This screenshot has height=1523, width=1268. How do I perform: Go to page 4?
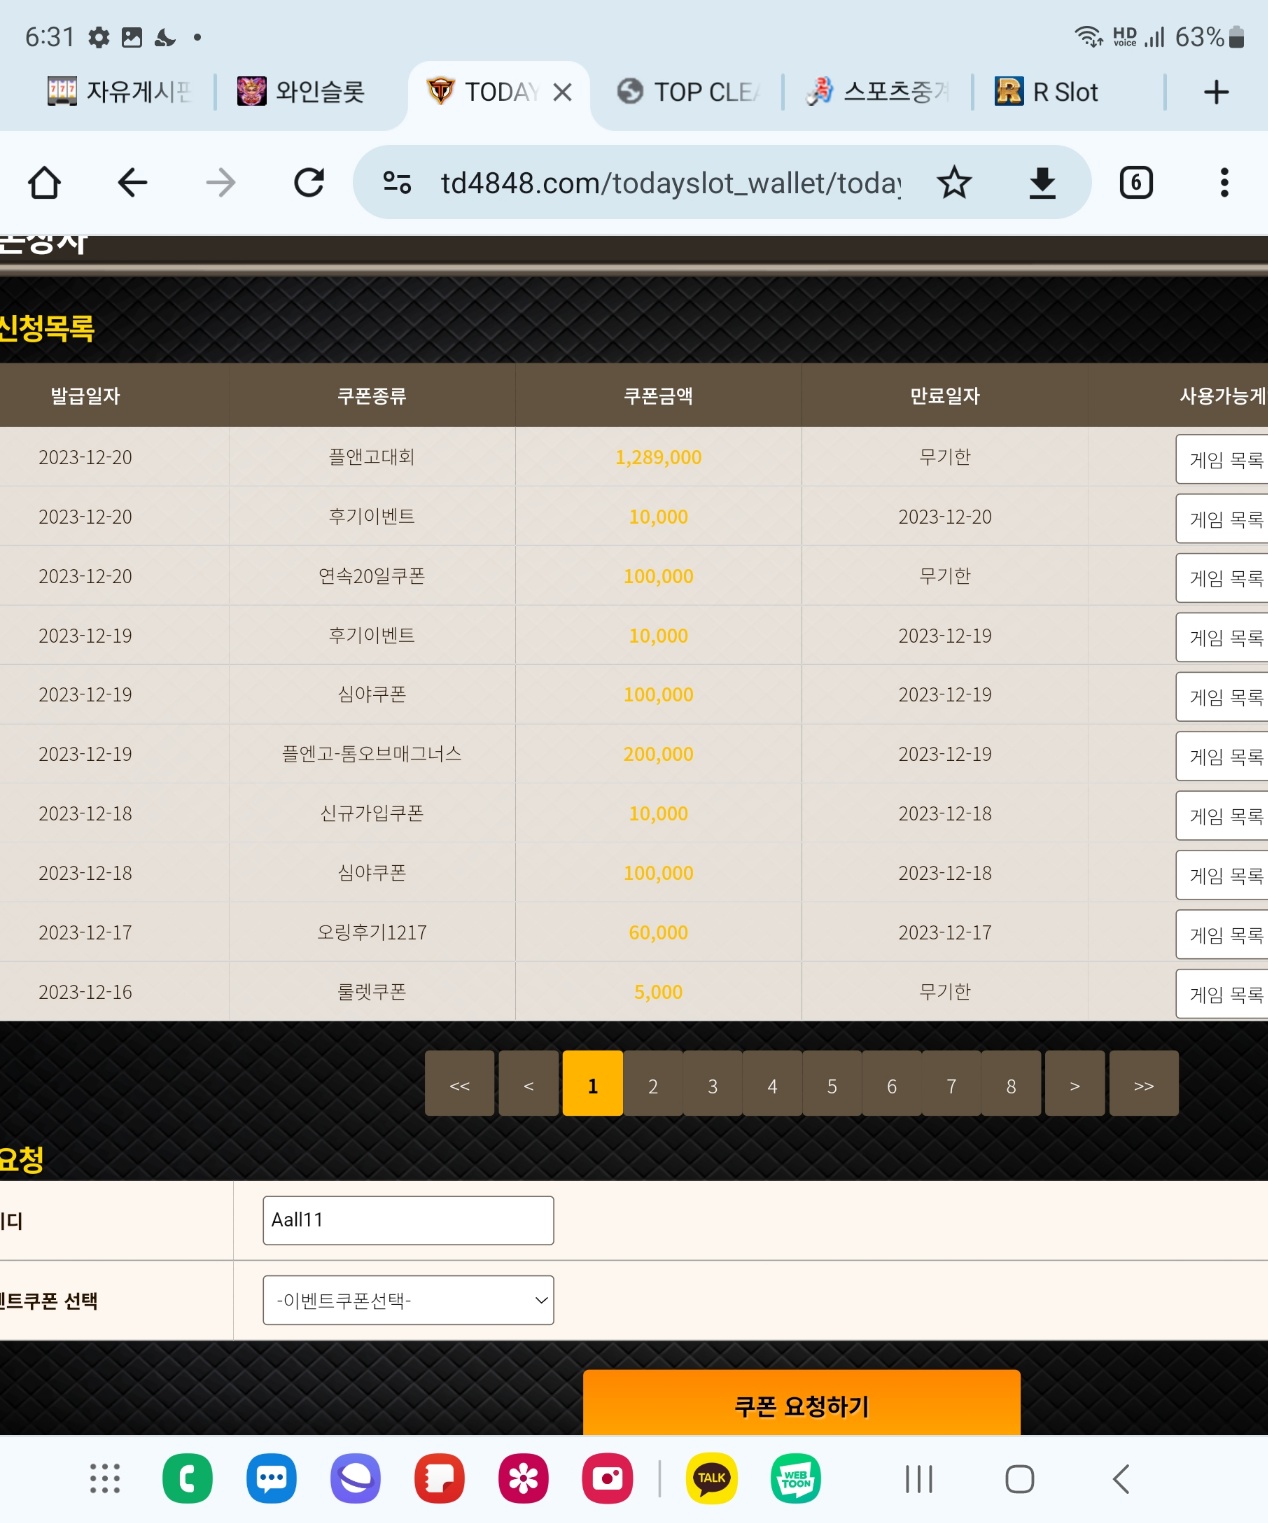(x=772, y=1084)
